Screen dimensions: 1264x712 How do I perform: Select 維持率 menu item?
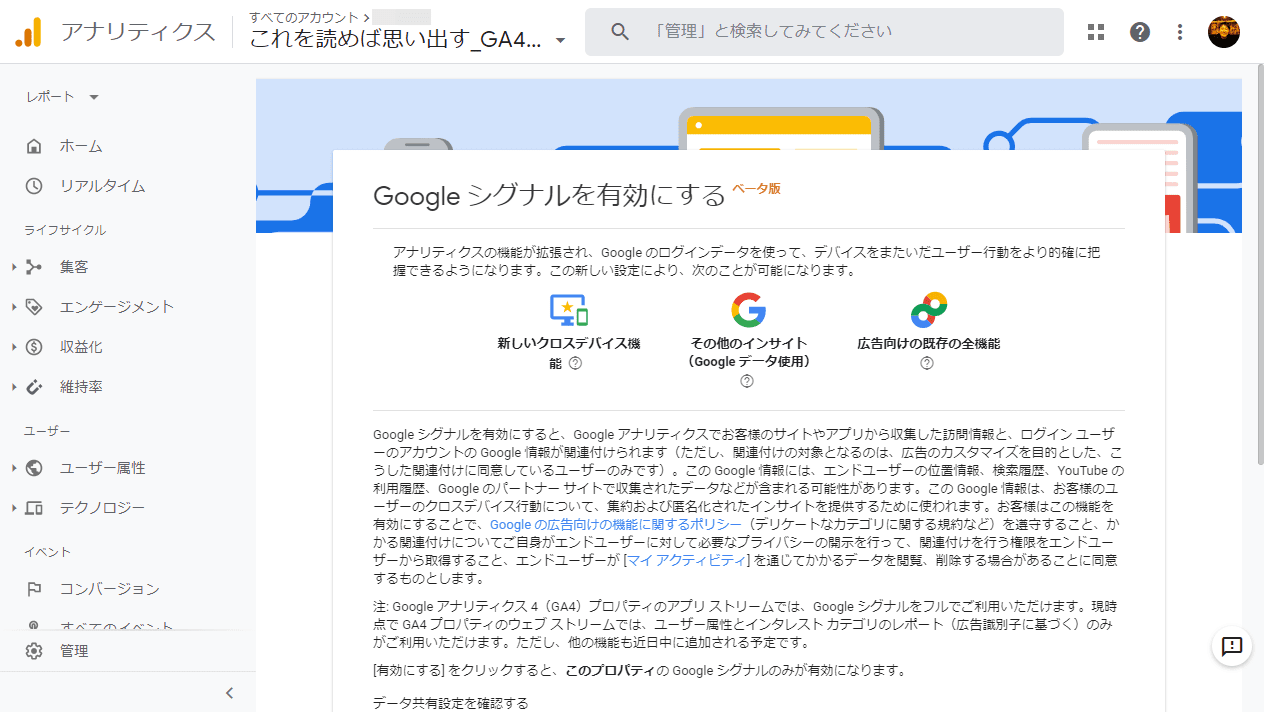point(81,387)
